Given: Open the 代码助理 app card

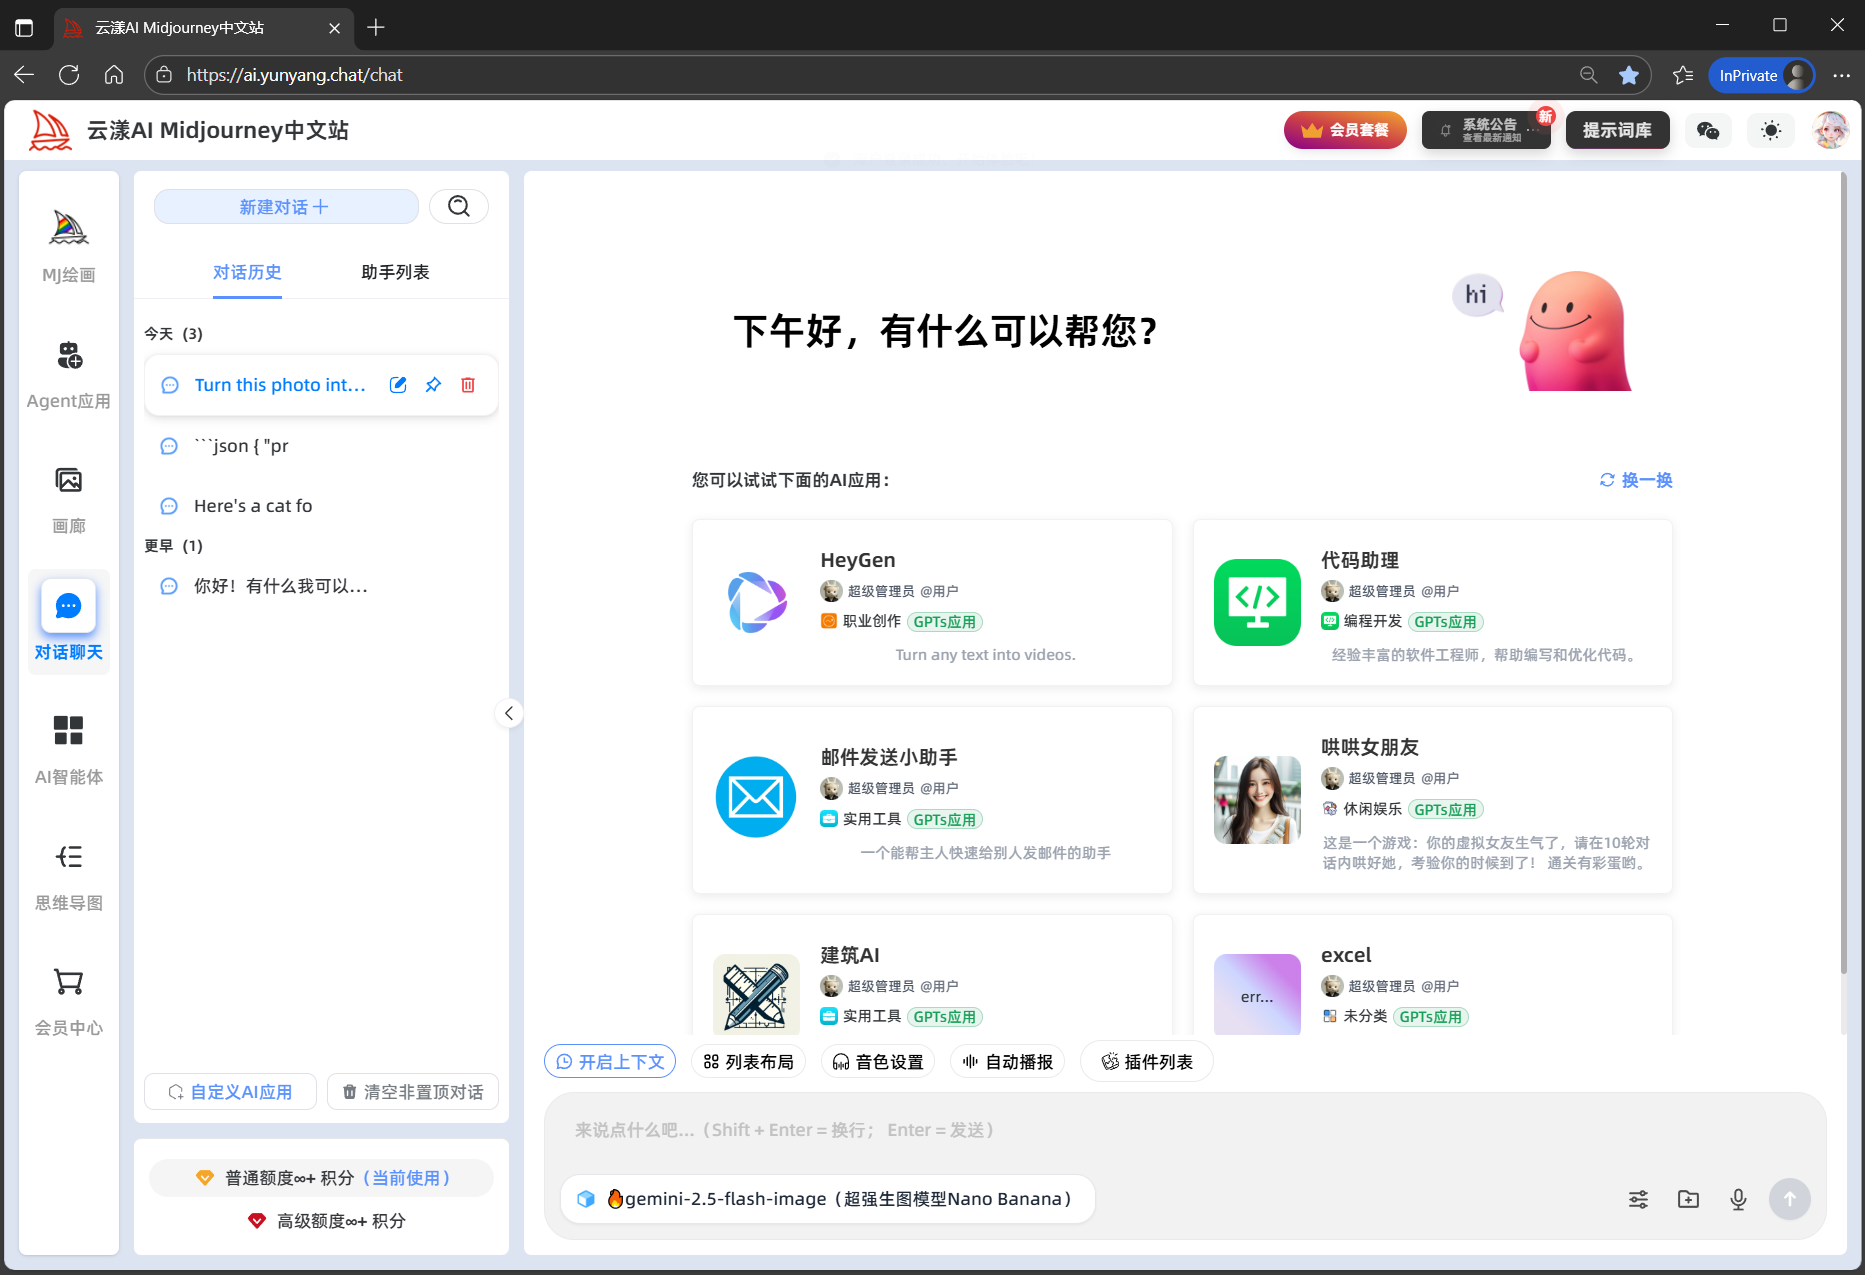Looking at the screenshot, I should pos(1432,603).
